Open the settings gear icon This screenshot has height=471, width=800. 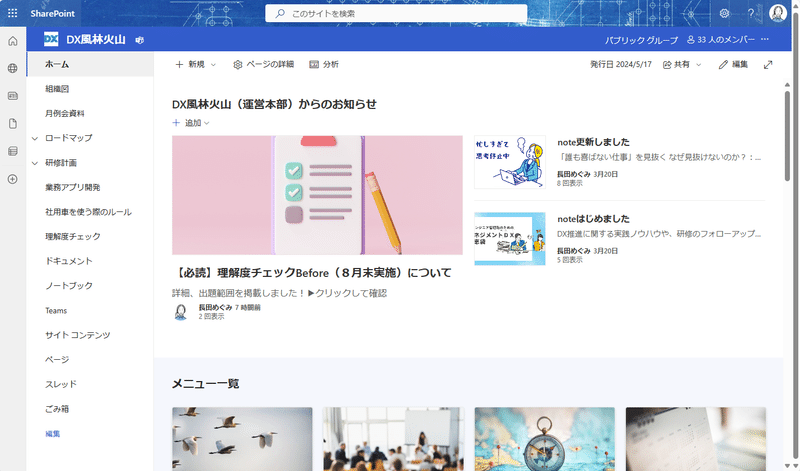[x=724, y=13]
